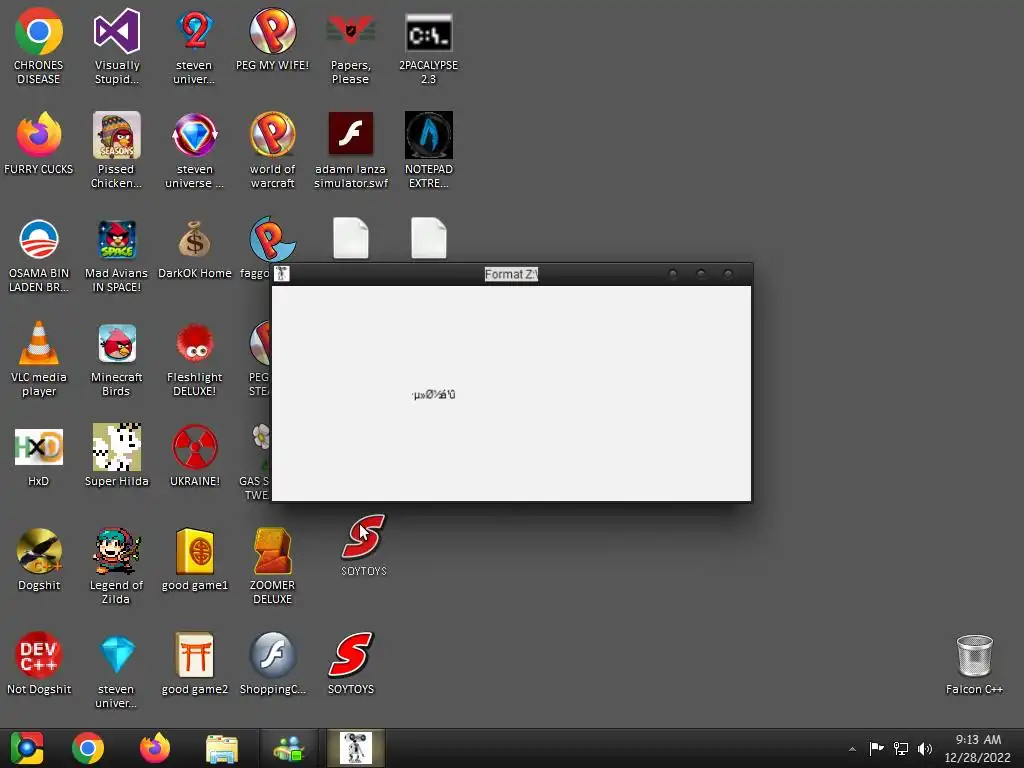Click the Start button on the taskbar
Screen dimensions: 1024x768
point(27,748)
